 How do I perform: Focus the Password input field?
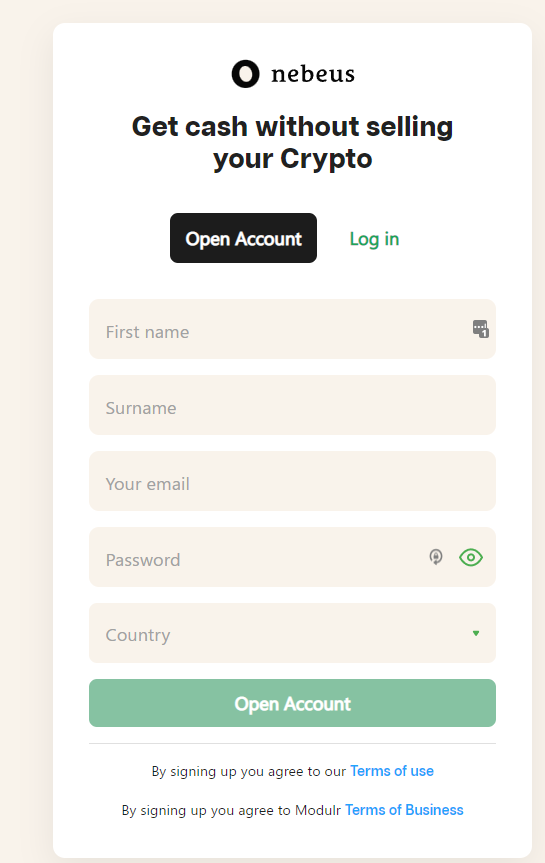[x=292, y=557]
